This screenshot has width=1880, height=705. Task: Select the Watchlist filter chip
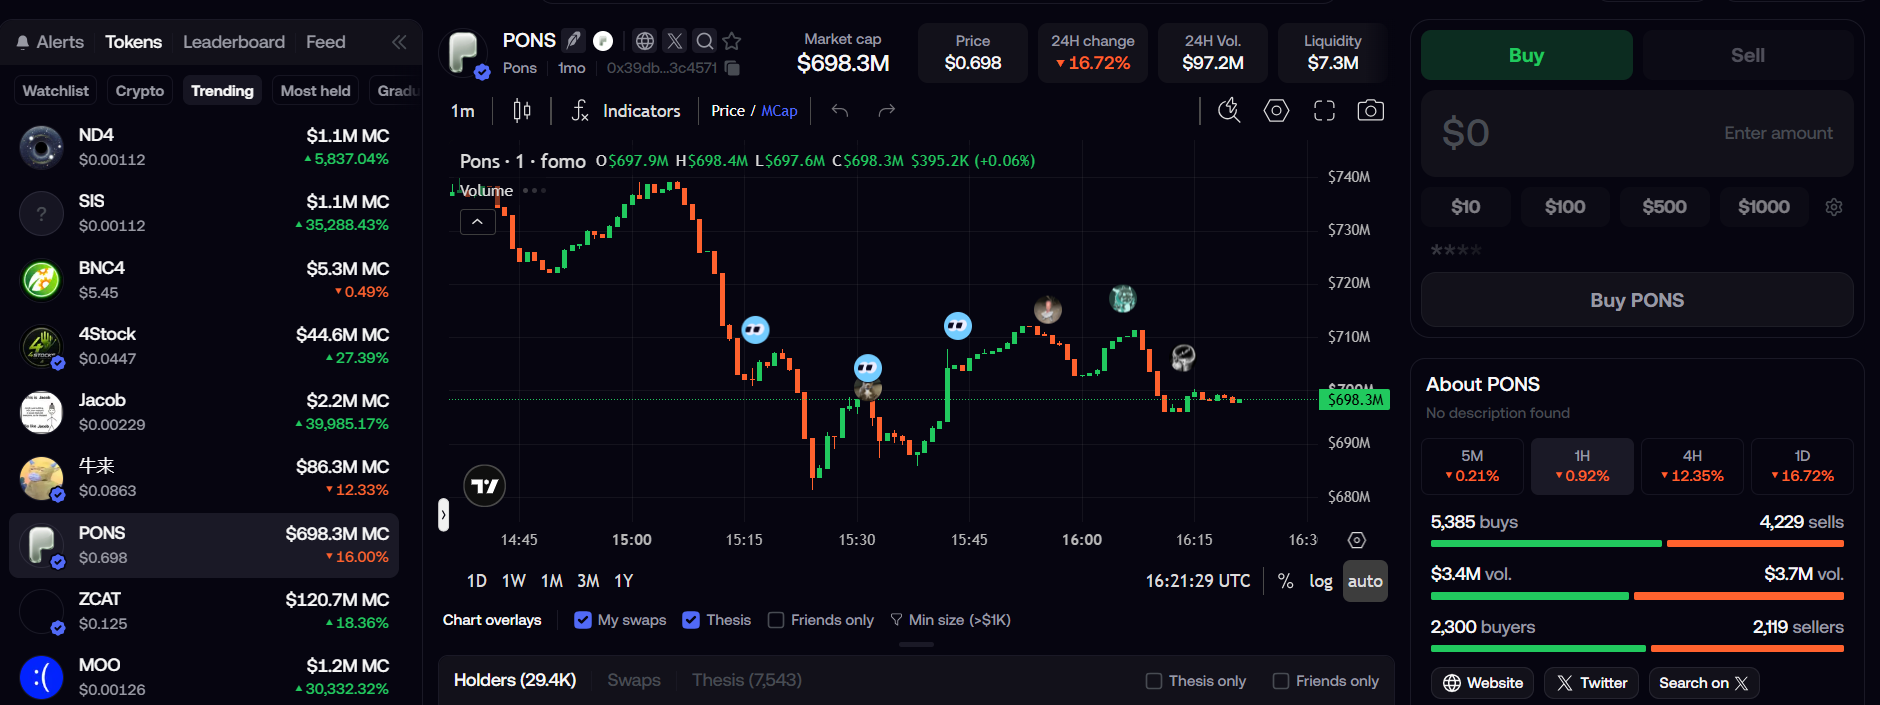[55, 91]
